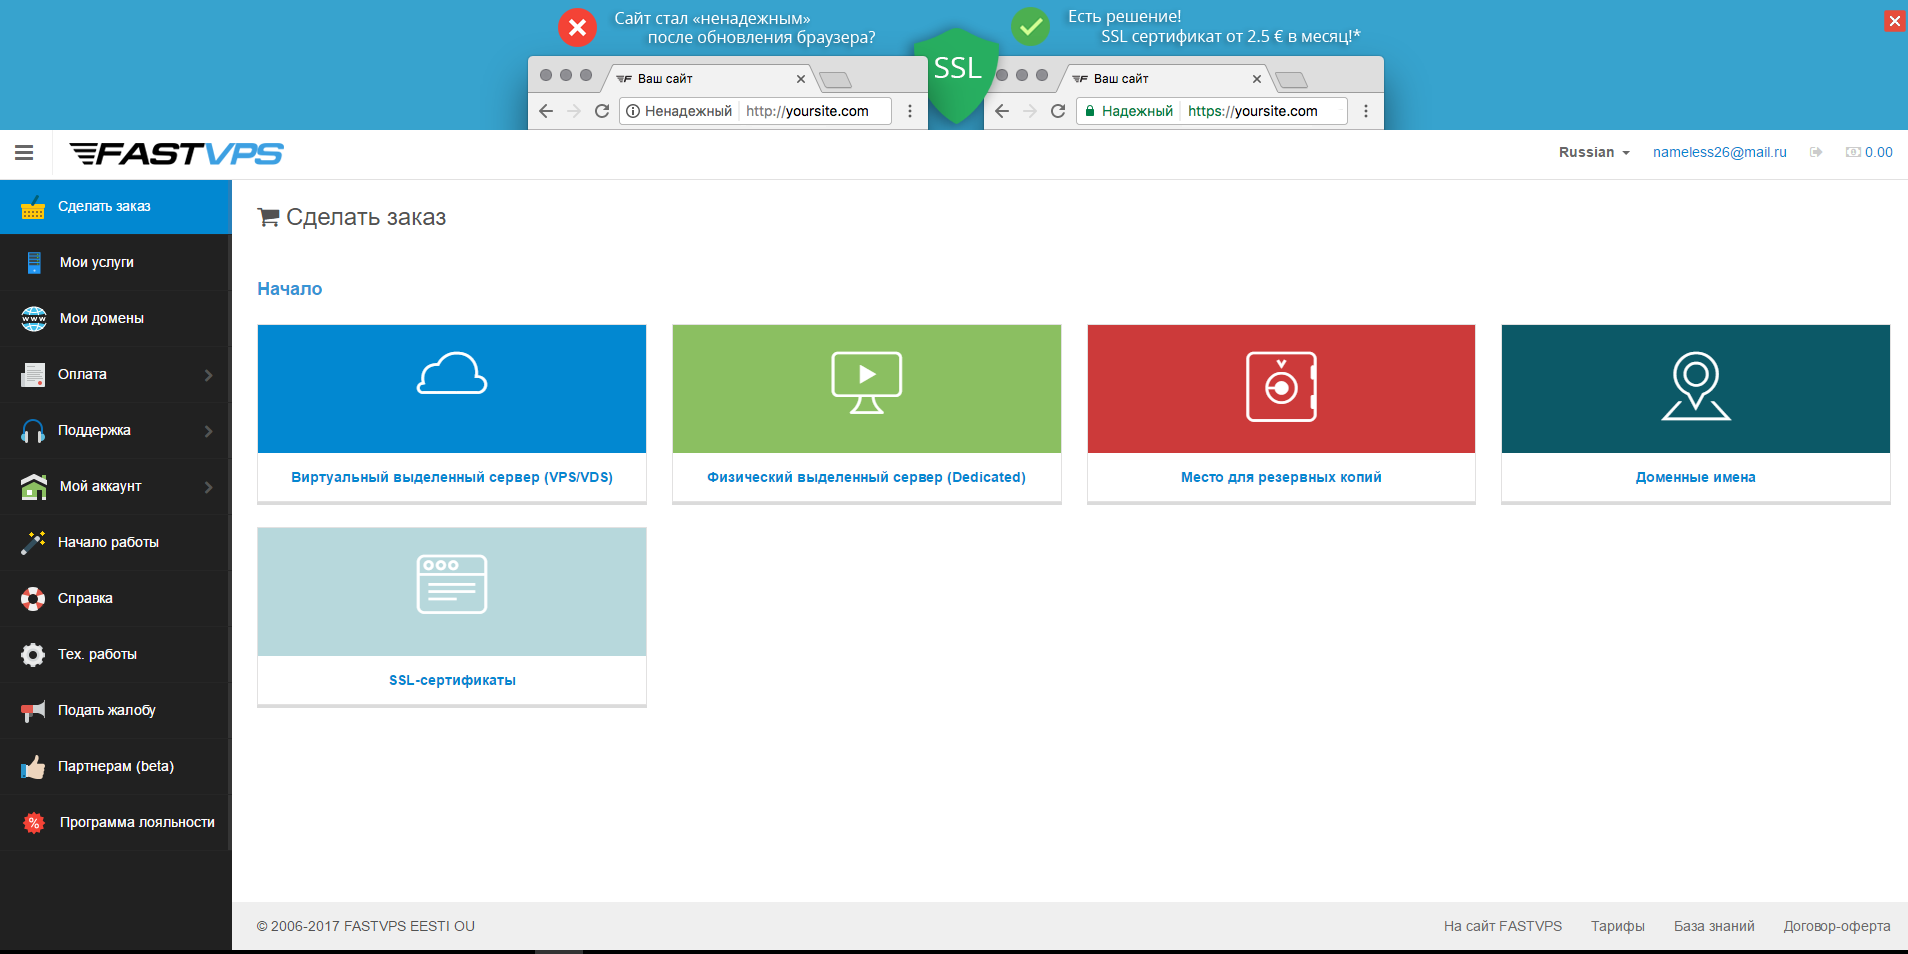The height and width of the screenshot is (954, 1908).
Task: Open Виртуальный выделенный сервер (VPS/VDS) link
Action: [x=452, y=477]
